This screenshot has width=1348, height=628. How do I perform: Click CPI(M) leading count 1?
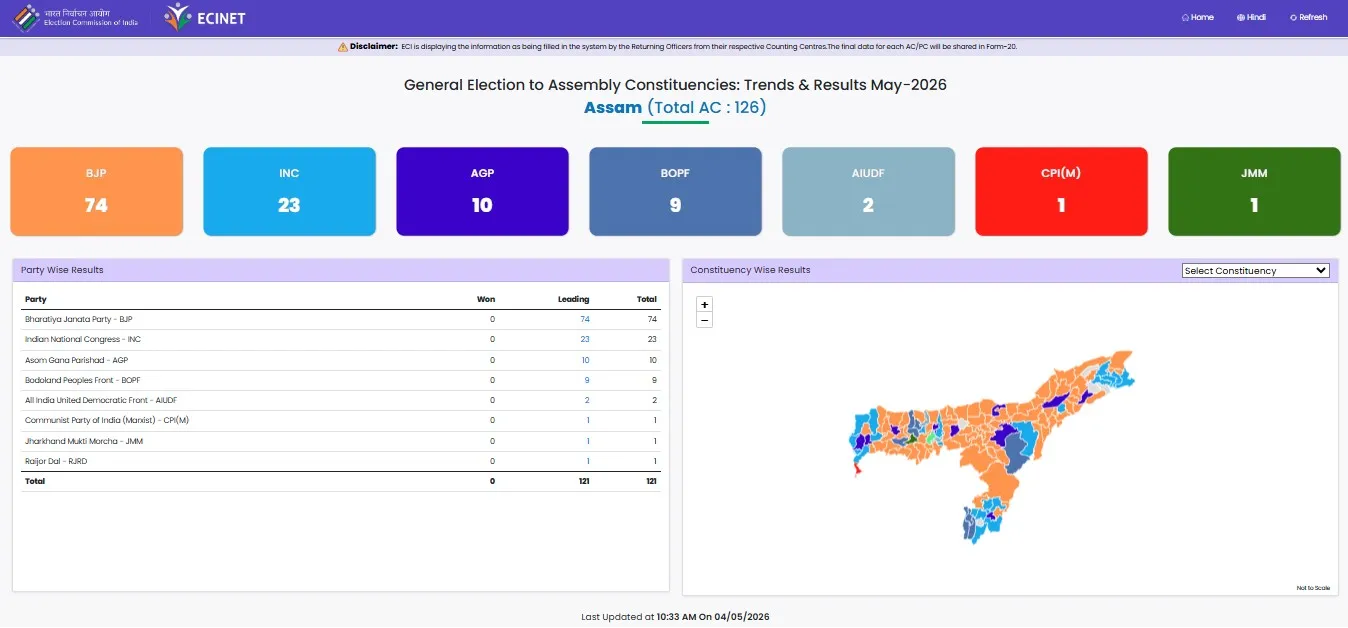588,420
